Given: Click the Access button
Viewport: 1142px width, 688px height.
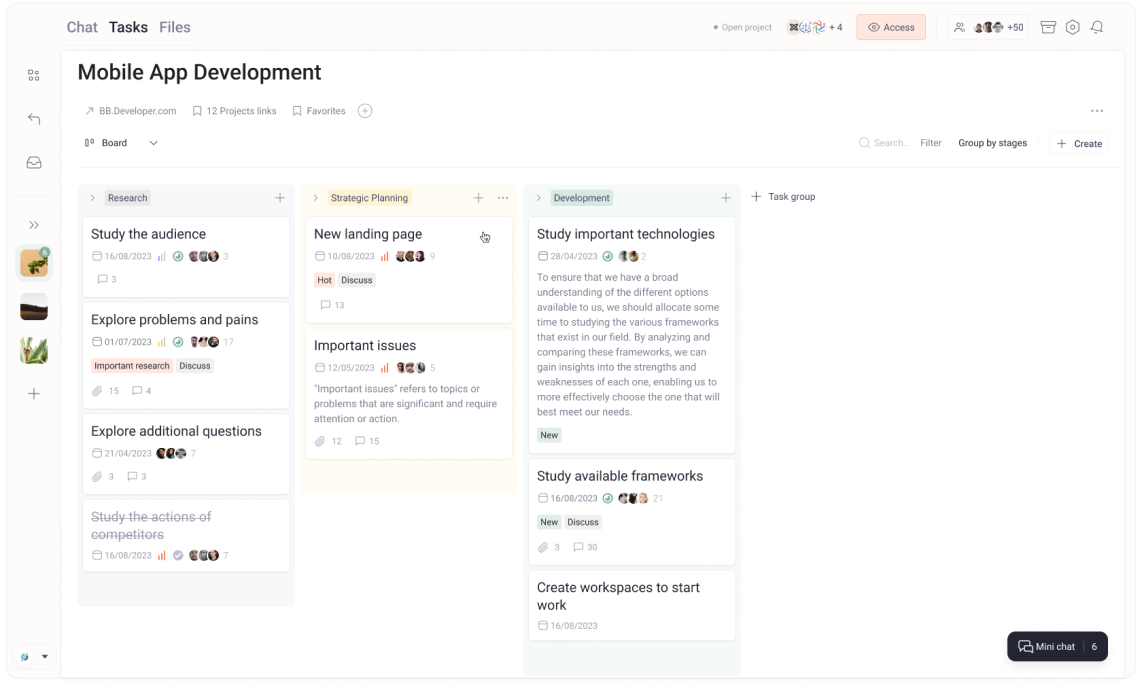Looking at the screenshot, I should [x=890, y=27].
